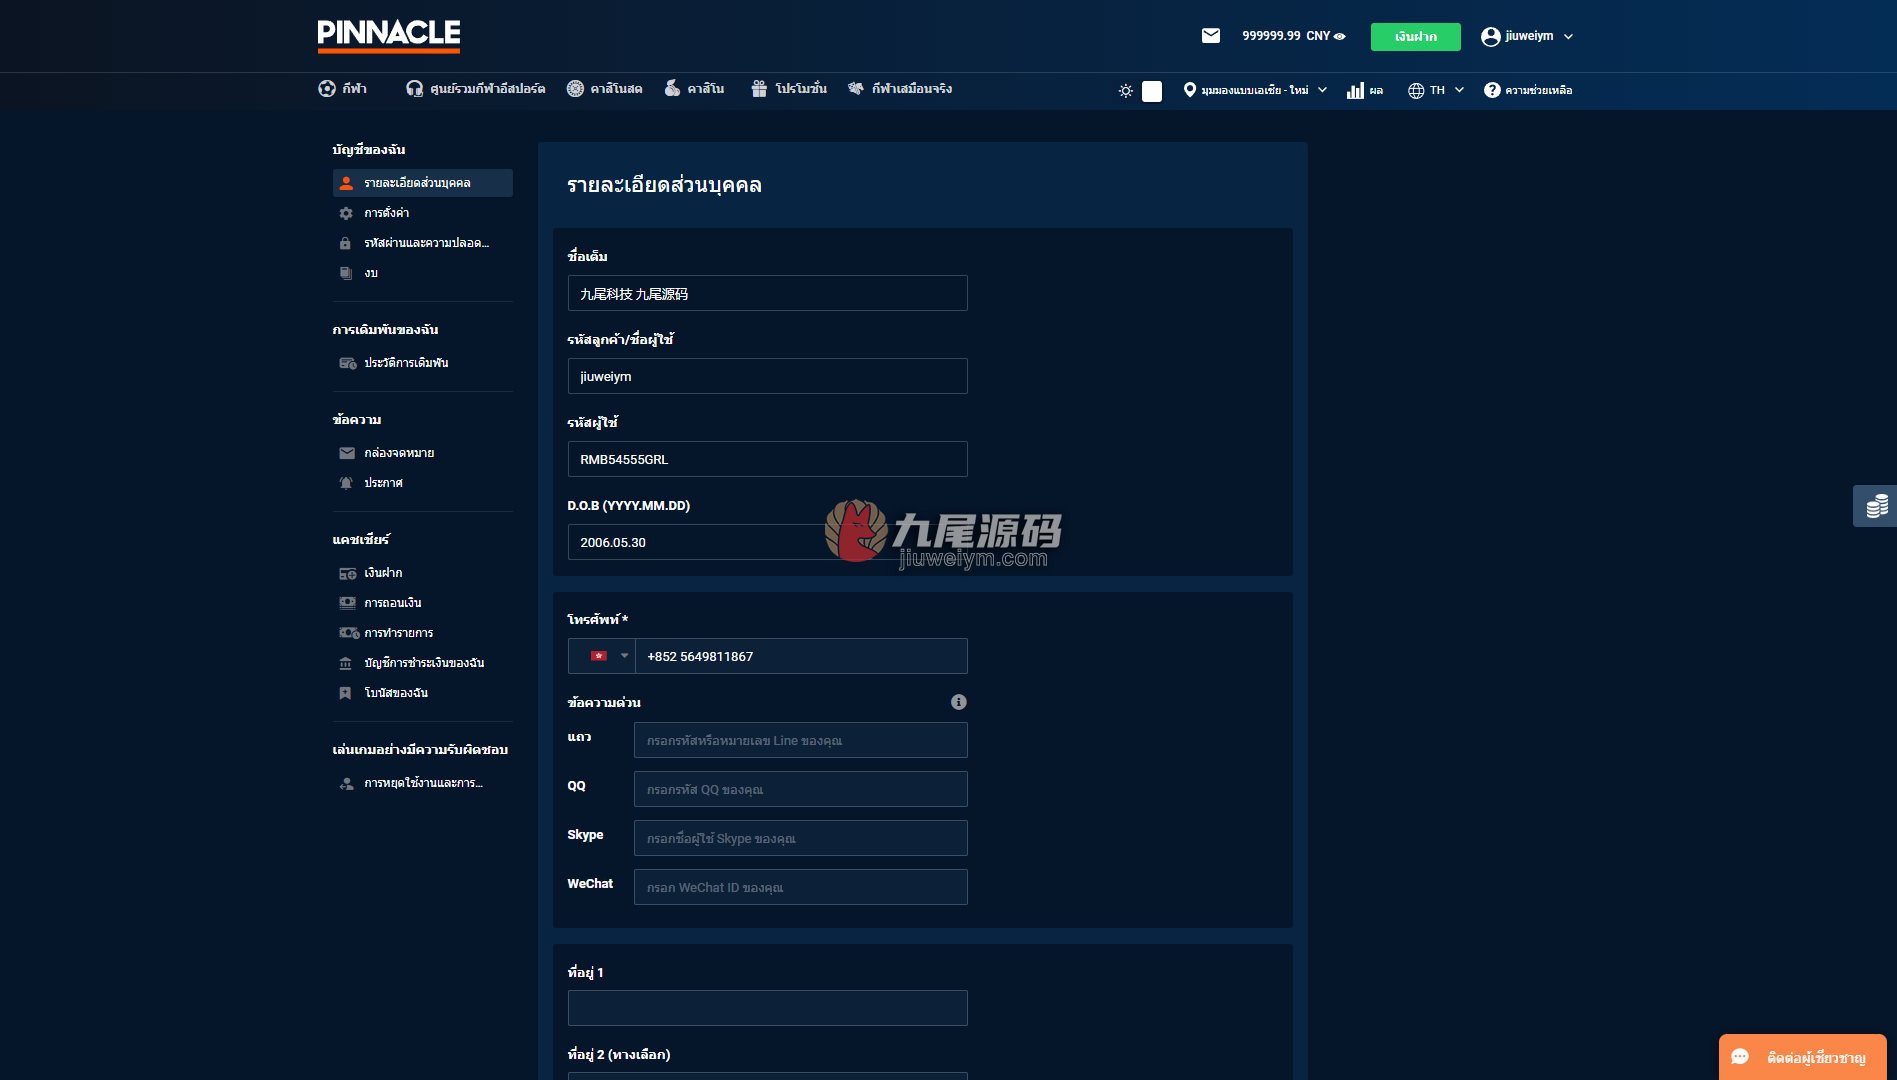The image size is (1897, 1080).
Task: Click the green deposit button
Action: tap(1415, 36)
